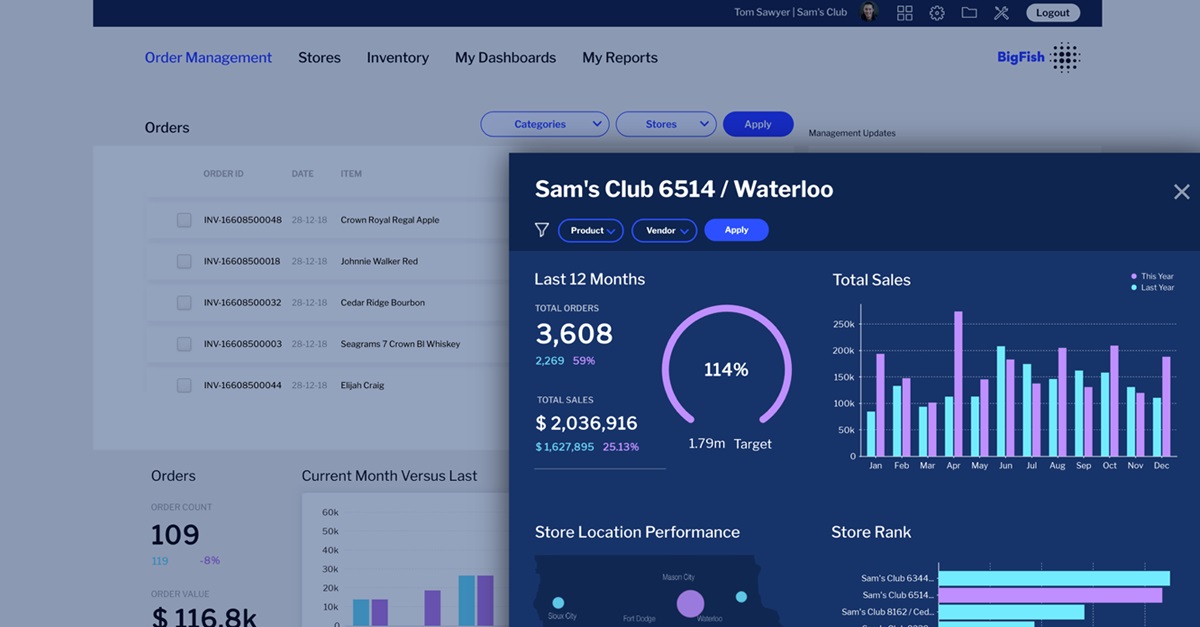Click Tom Sawyer's profile avatar
The width and height of the screenshot is (1200, 627).
(x=869, y=13)
